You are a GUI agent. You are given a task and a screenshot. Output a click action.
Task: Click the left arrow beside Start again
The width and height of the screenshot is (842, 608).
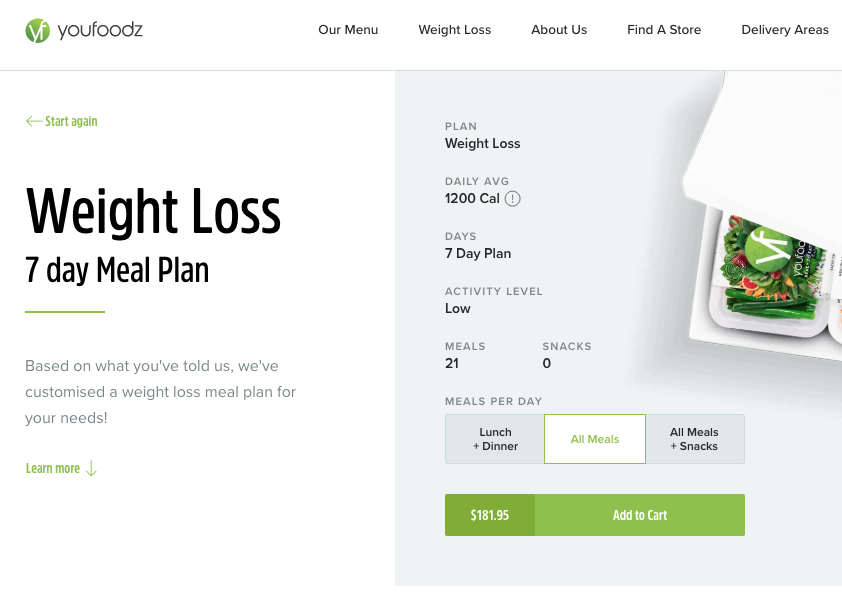(x=34, y=122)
